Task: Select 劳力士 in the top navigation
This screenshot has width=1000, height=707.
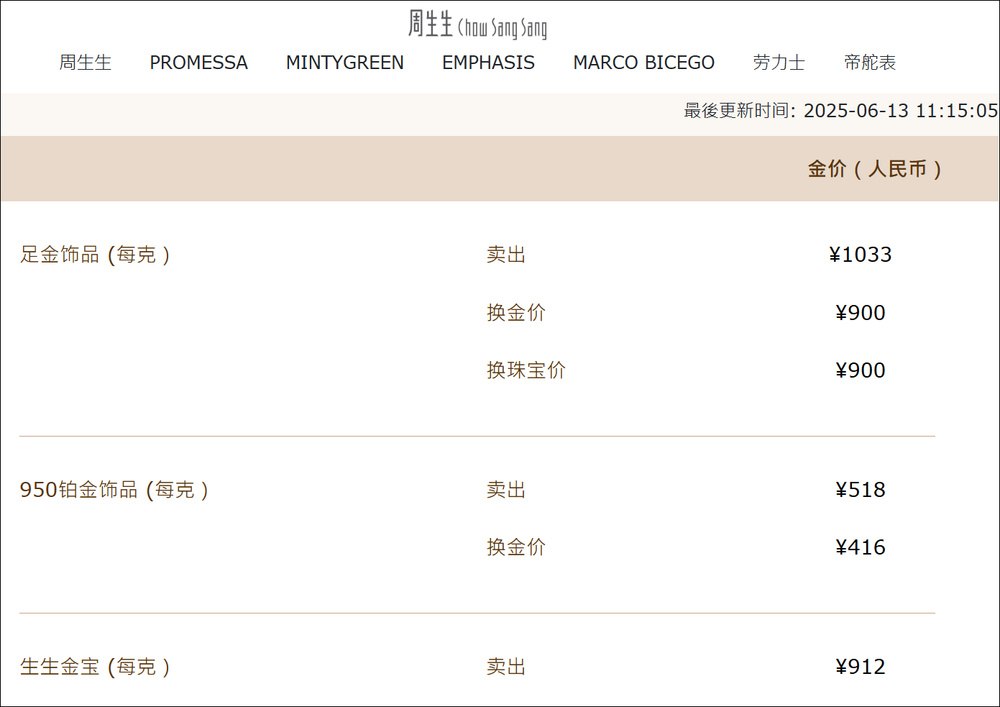Action: (x=779, y=62)
